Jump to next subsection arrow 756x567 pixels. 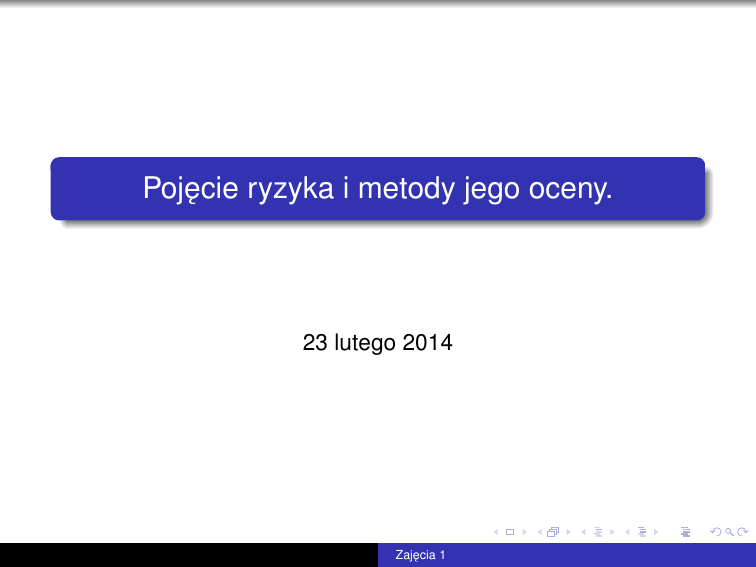pos(610,533)
